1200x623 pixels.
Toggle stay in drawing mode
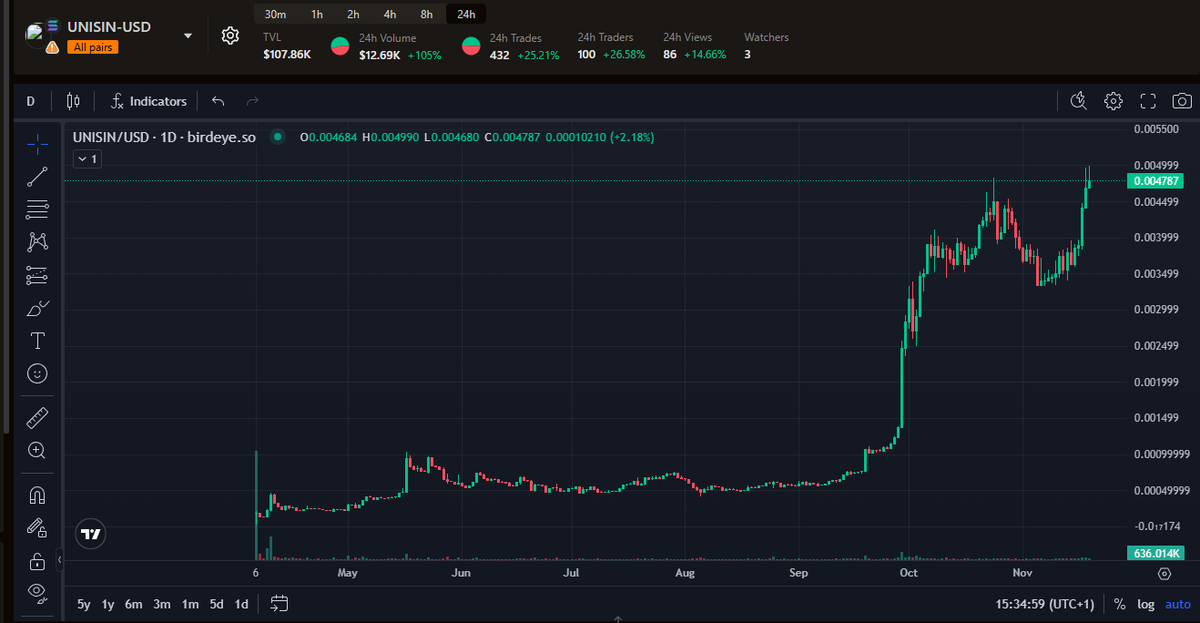click(37, 527)
